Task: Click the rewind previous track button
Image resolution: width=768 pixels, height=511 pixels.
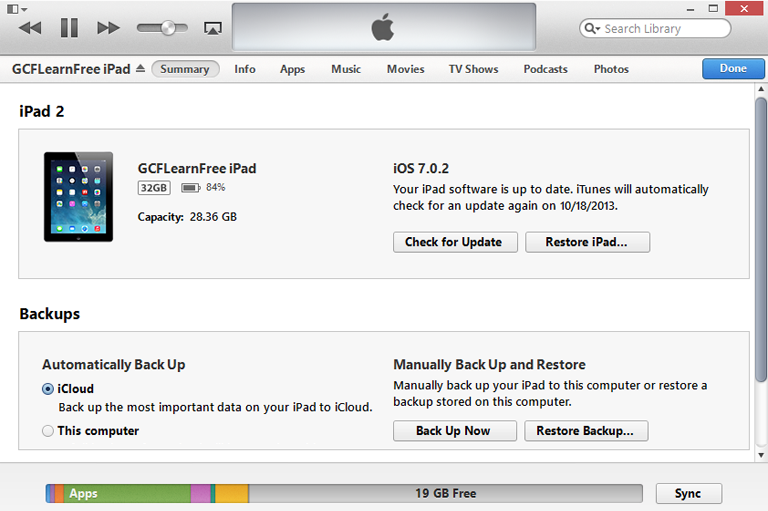Action: pos(30,28)
